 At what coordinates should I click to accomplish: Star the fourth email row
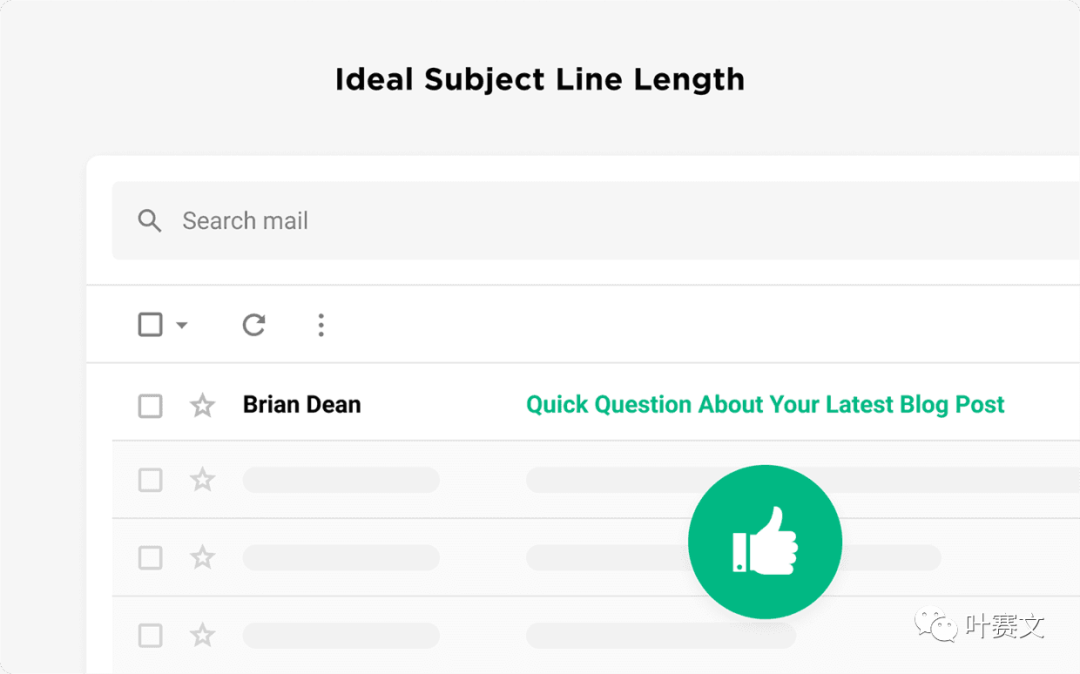click(x=202, y=635)
